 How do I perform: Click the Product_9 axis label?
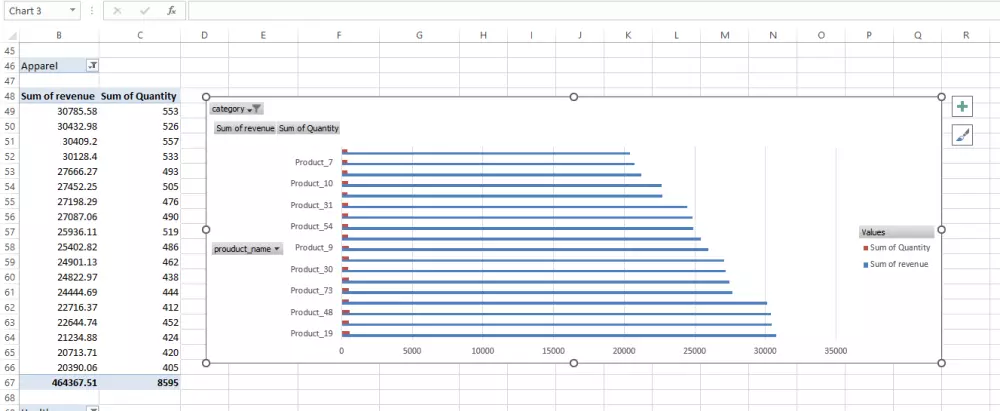tap(314, 247)
